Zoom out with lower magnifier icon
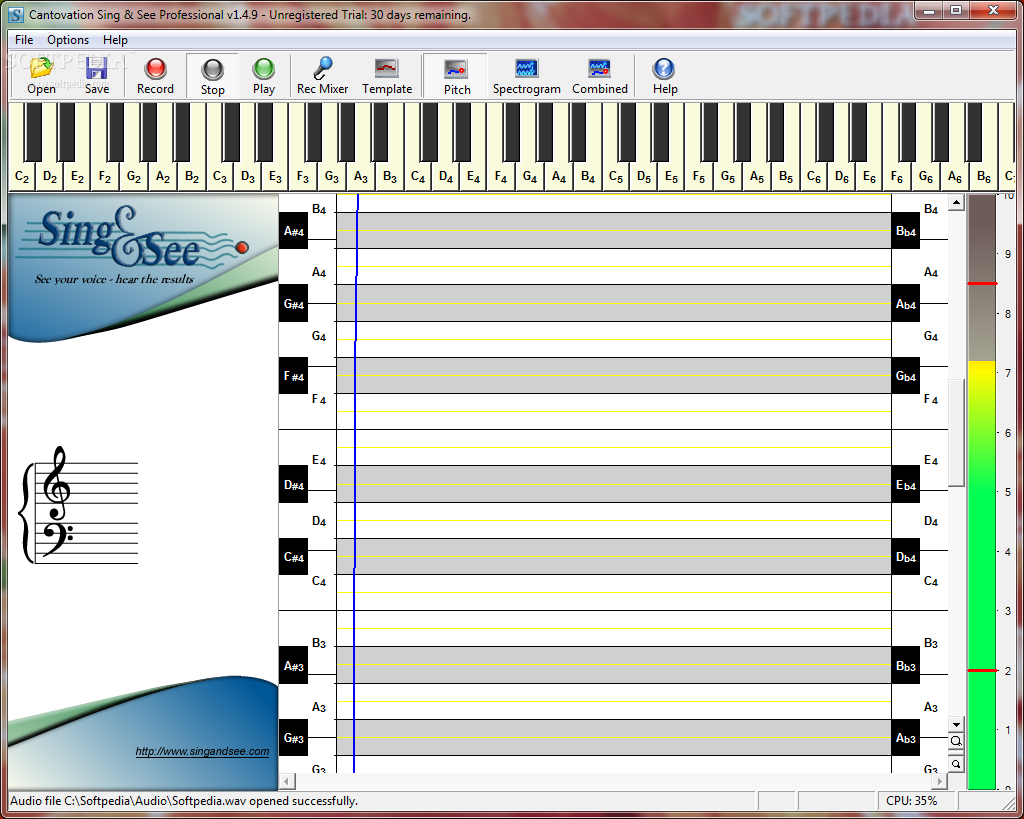1024x819 pixels. [956, 763]
